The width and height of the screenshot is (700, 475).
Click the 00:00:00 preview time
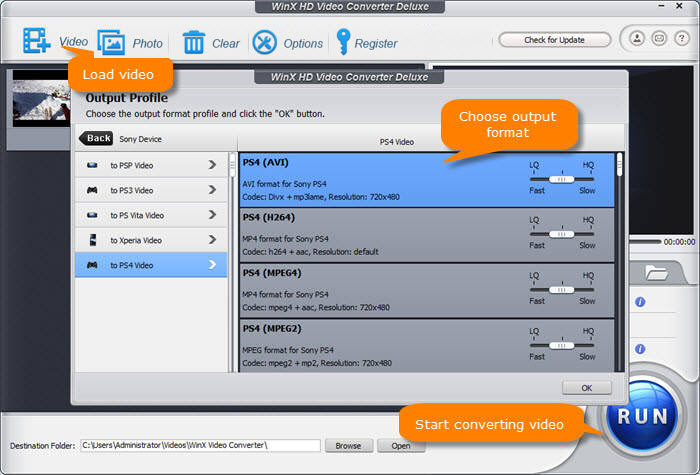point(679,242)
